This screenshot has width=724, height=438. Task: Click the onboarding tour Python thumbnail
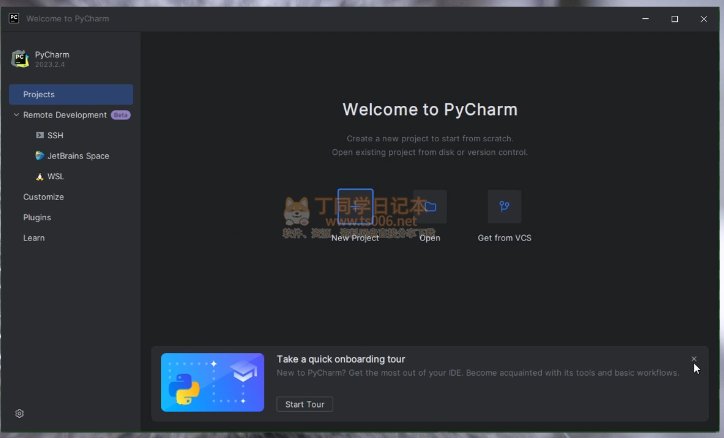212,382
